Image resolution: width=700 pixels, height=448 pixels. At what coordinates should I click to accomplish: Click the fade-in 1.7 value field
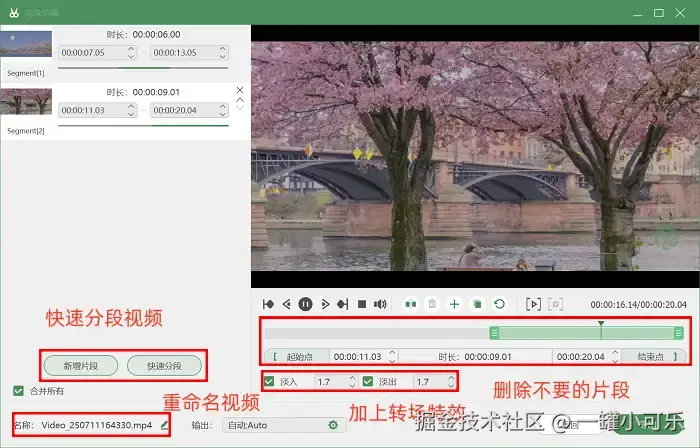[335, 382]
